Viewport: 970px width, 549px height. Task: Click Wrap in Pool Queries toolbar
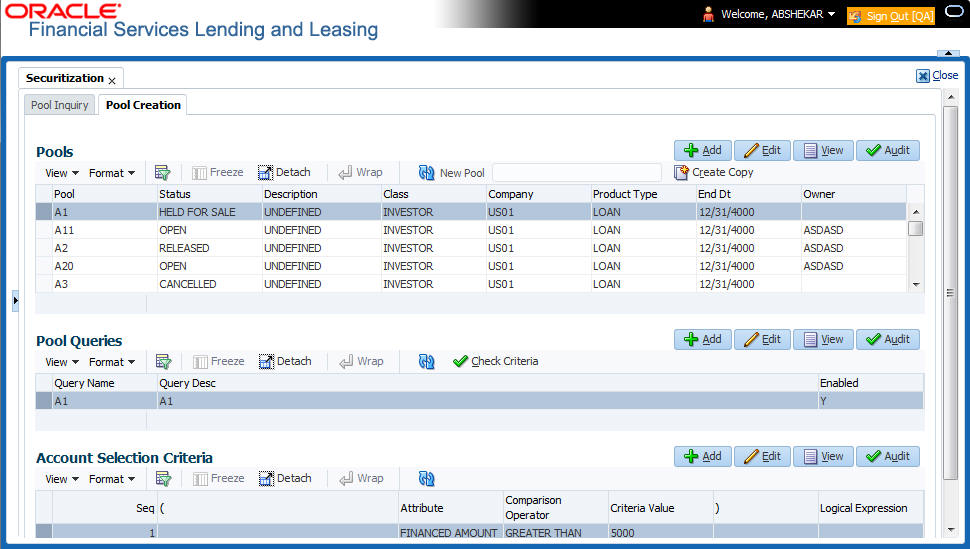[361, 361]
